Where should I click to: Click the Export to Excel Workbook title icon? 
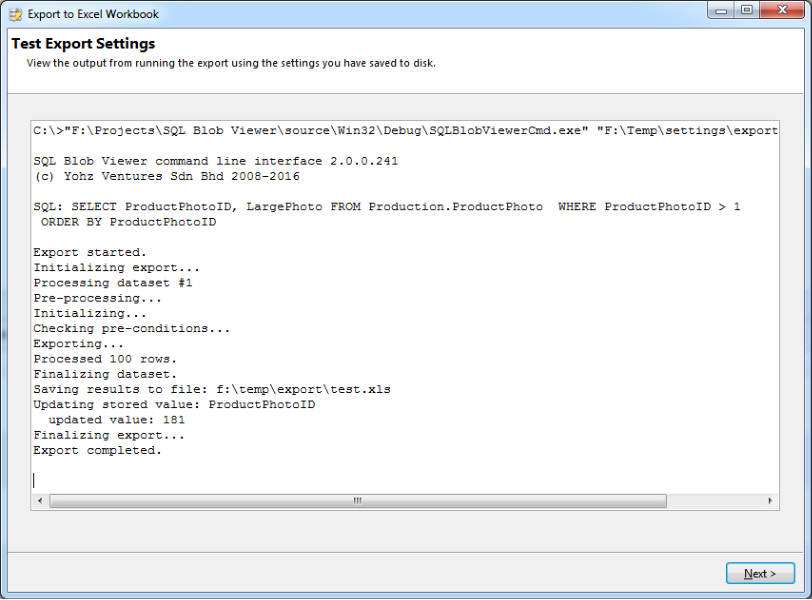point(15,14)
